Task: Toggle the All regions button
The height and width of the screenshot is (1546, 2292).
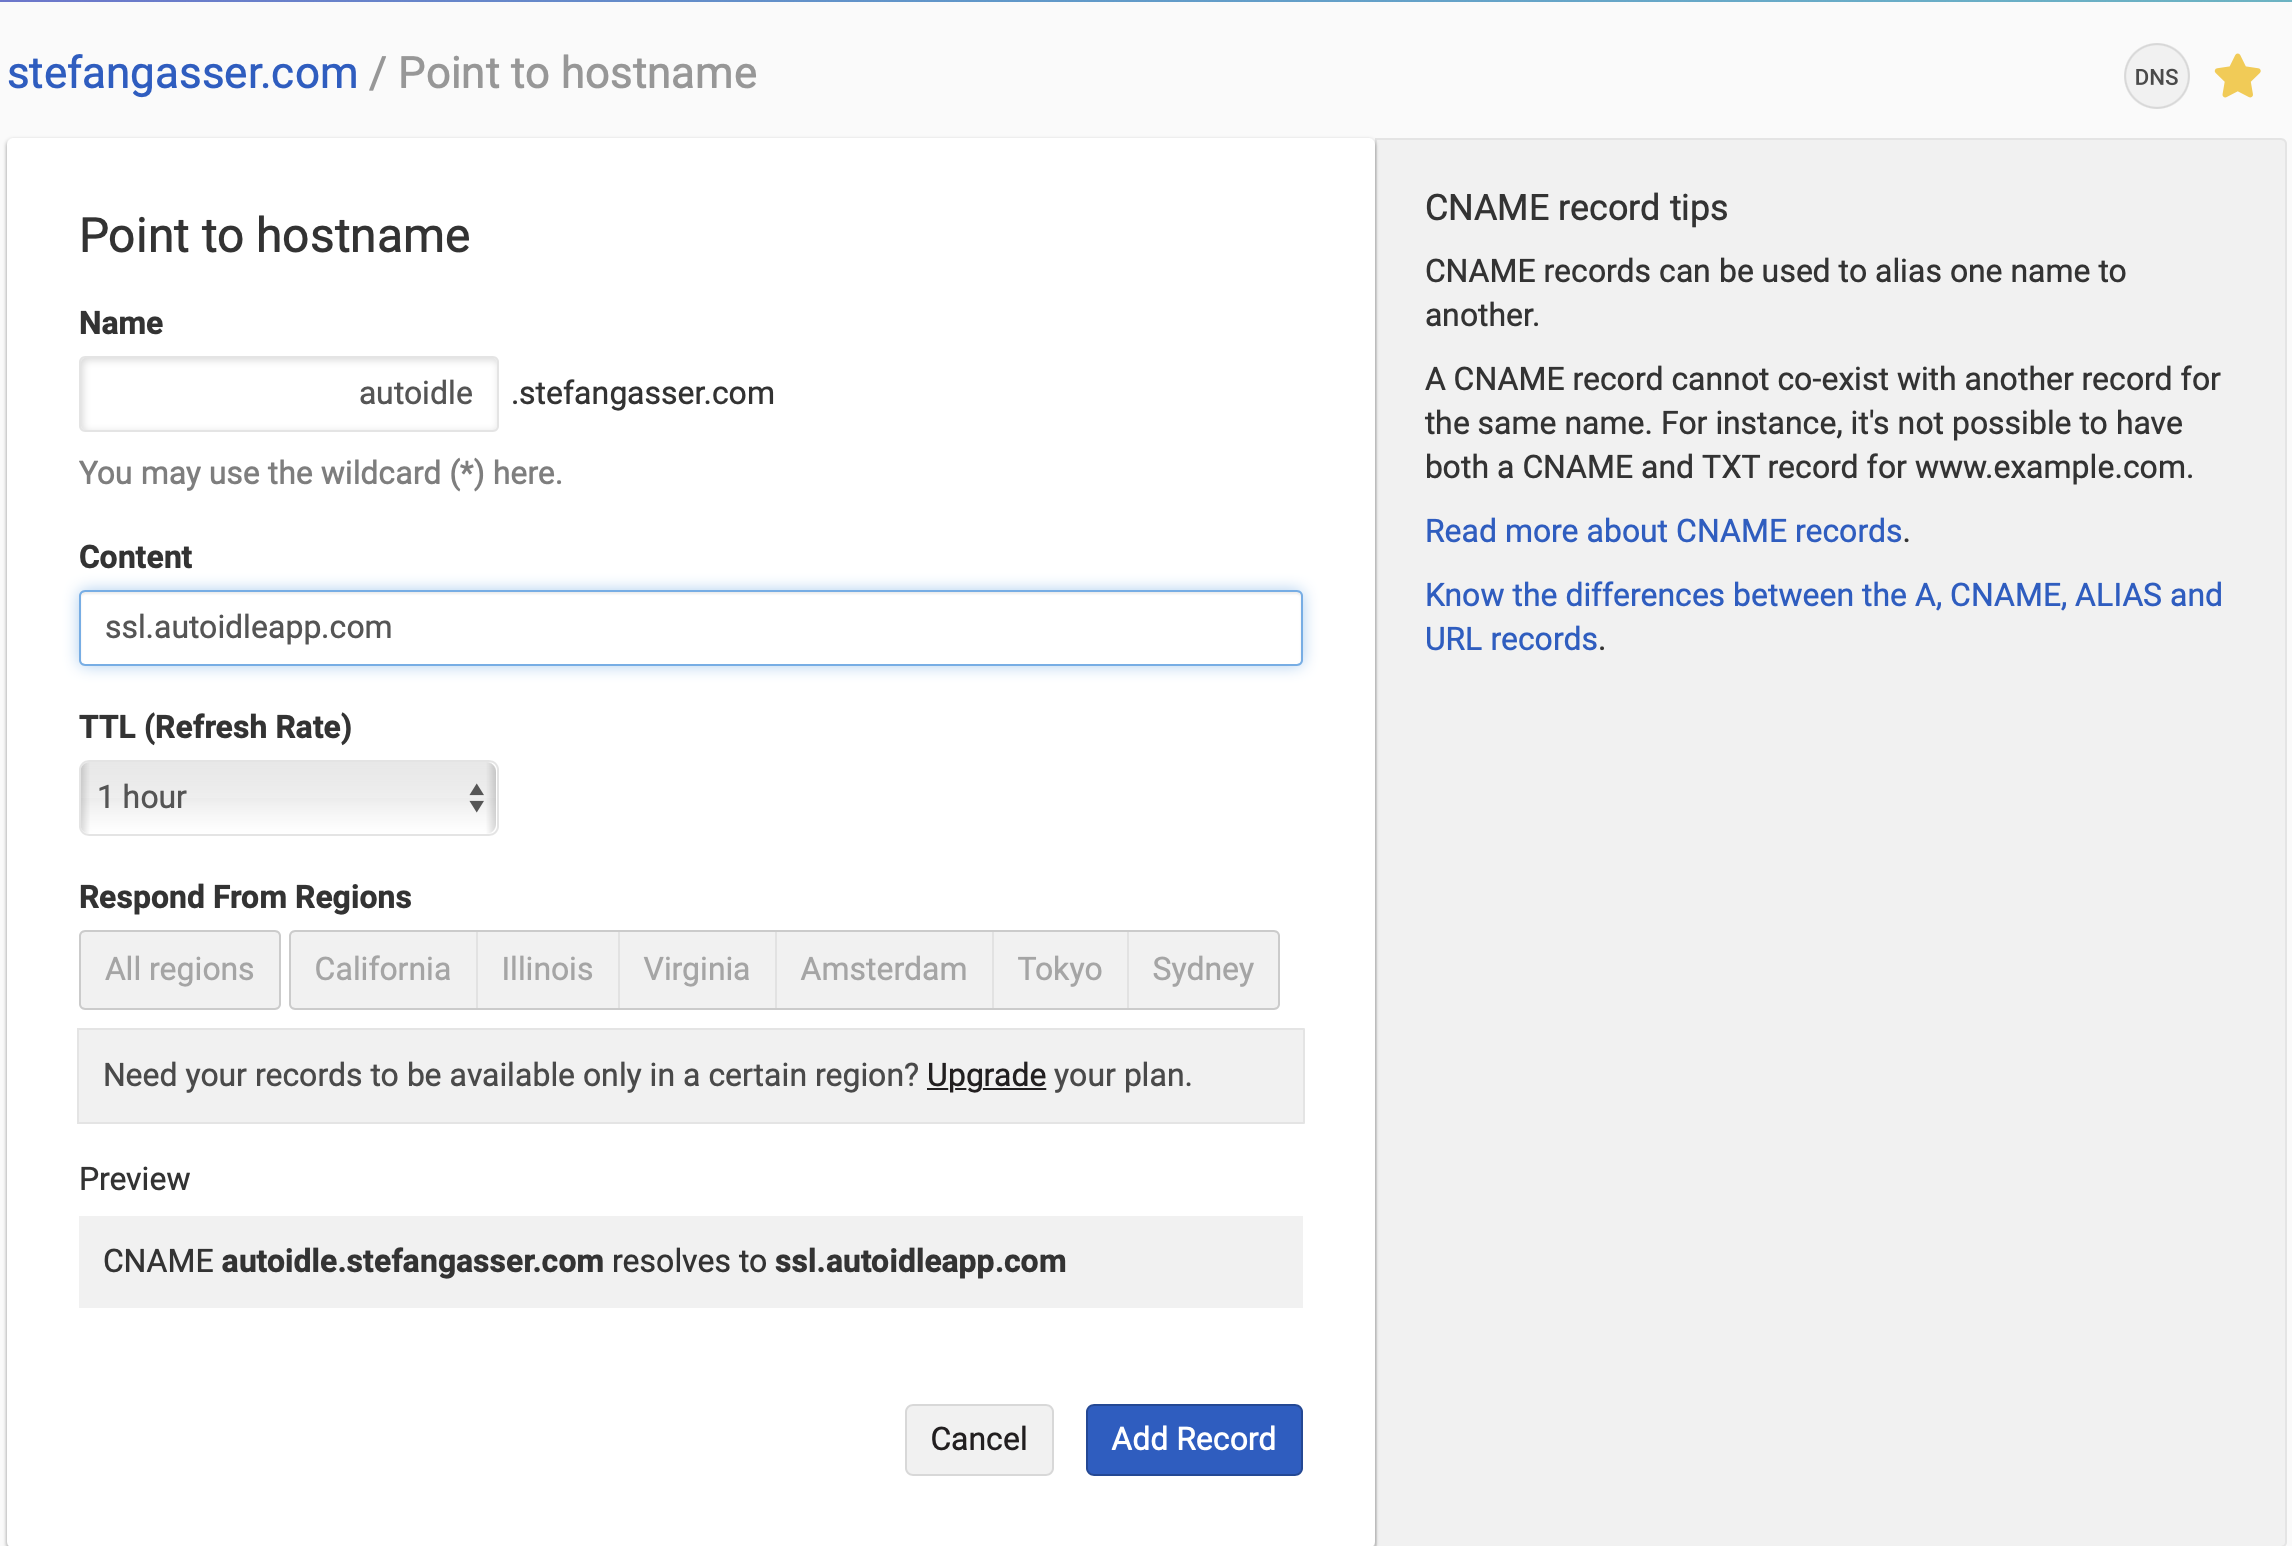Action: click(x=180, y=969)
